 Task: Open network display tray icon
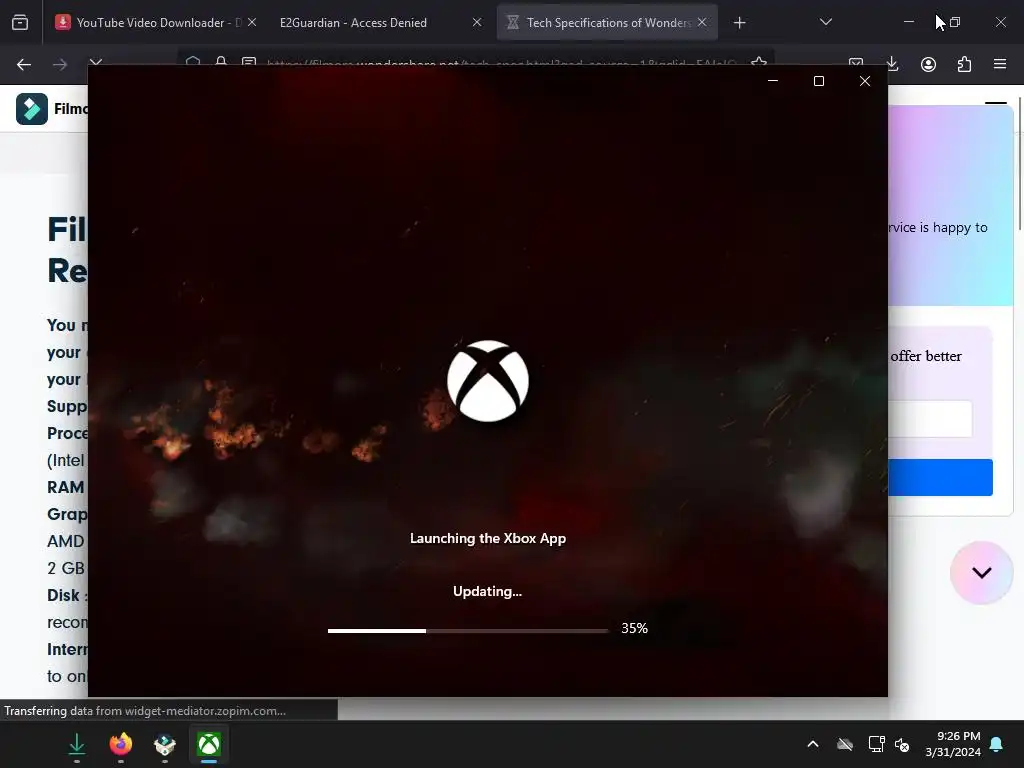(876, 744)
